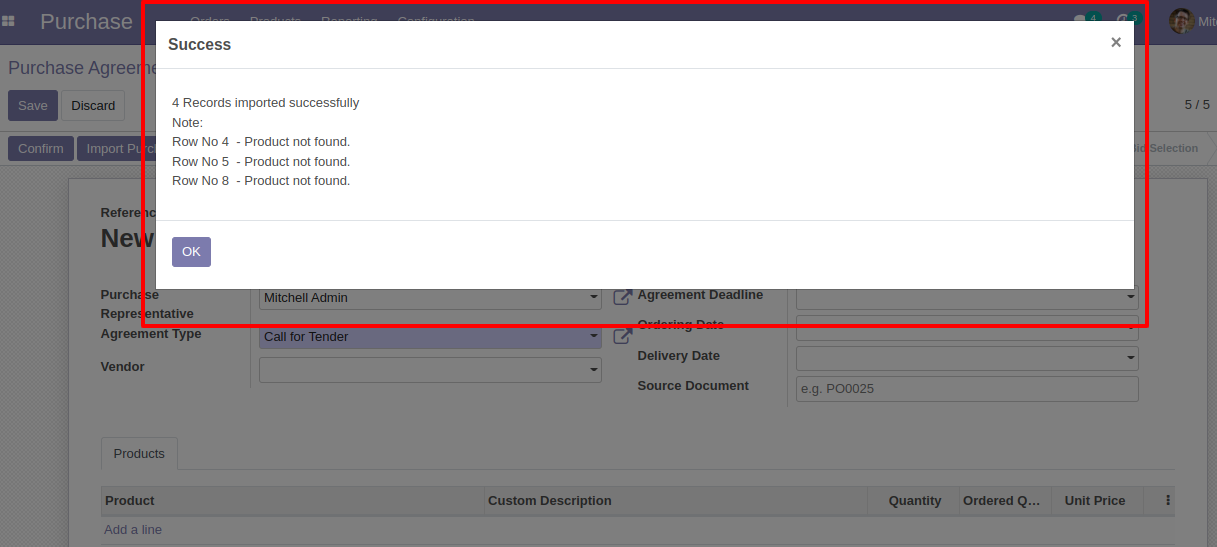1217x547 pixels.
Task: Click the Success dialog title
Action: 199,45
